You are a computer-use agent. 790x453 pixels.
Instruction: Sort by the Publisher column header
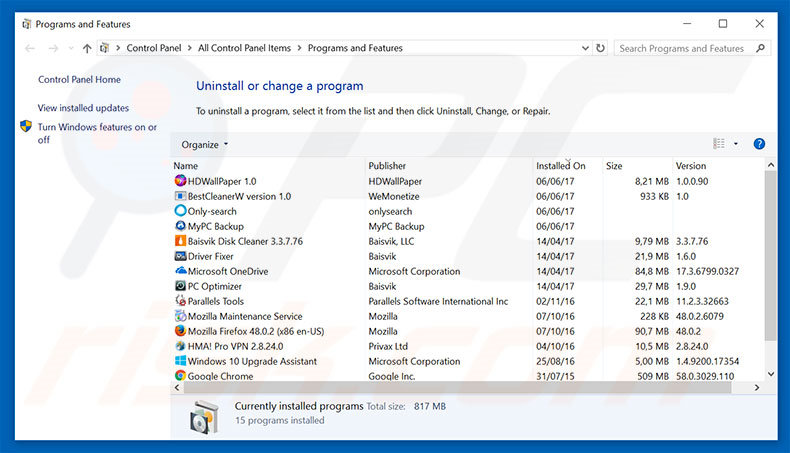tap(387, 166)
